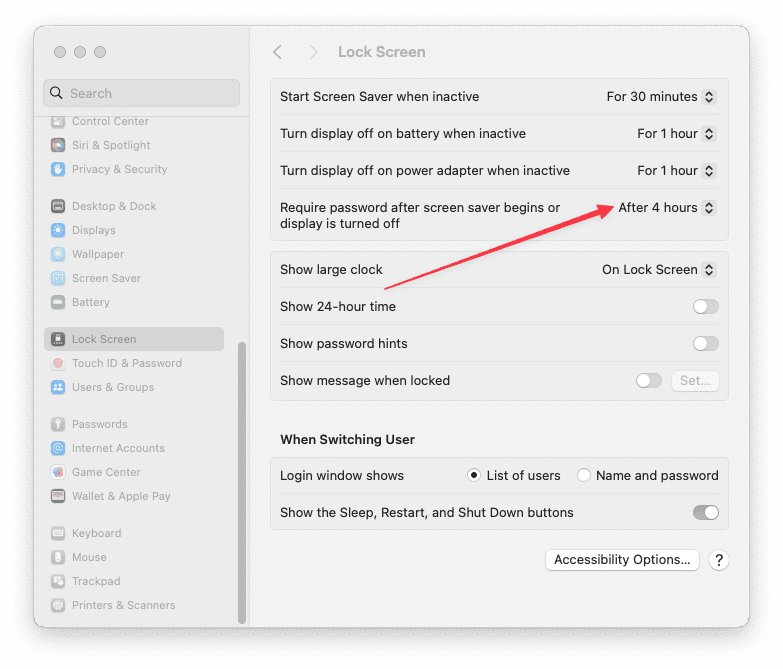Click the Privacy & Security hand icon
The width and height of the screenshot is (783, 669).
coord(58,169)
